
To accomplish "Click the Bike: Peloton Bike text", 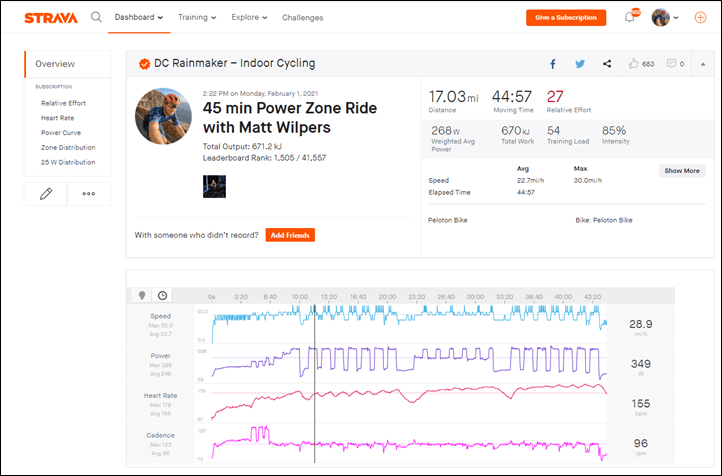I will [x=604, y=220].
